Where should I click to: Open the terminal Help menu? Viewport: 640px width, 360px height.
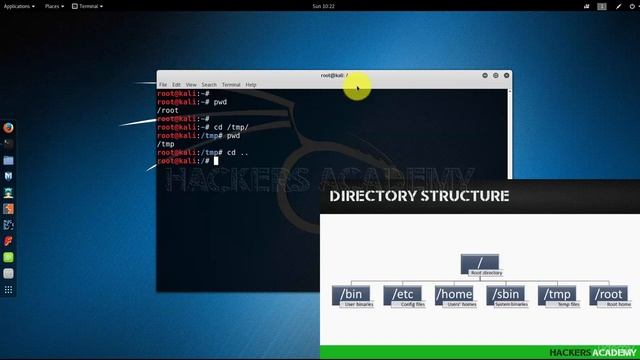point(251,84)
